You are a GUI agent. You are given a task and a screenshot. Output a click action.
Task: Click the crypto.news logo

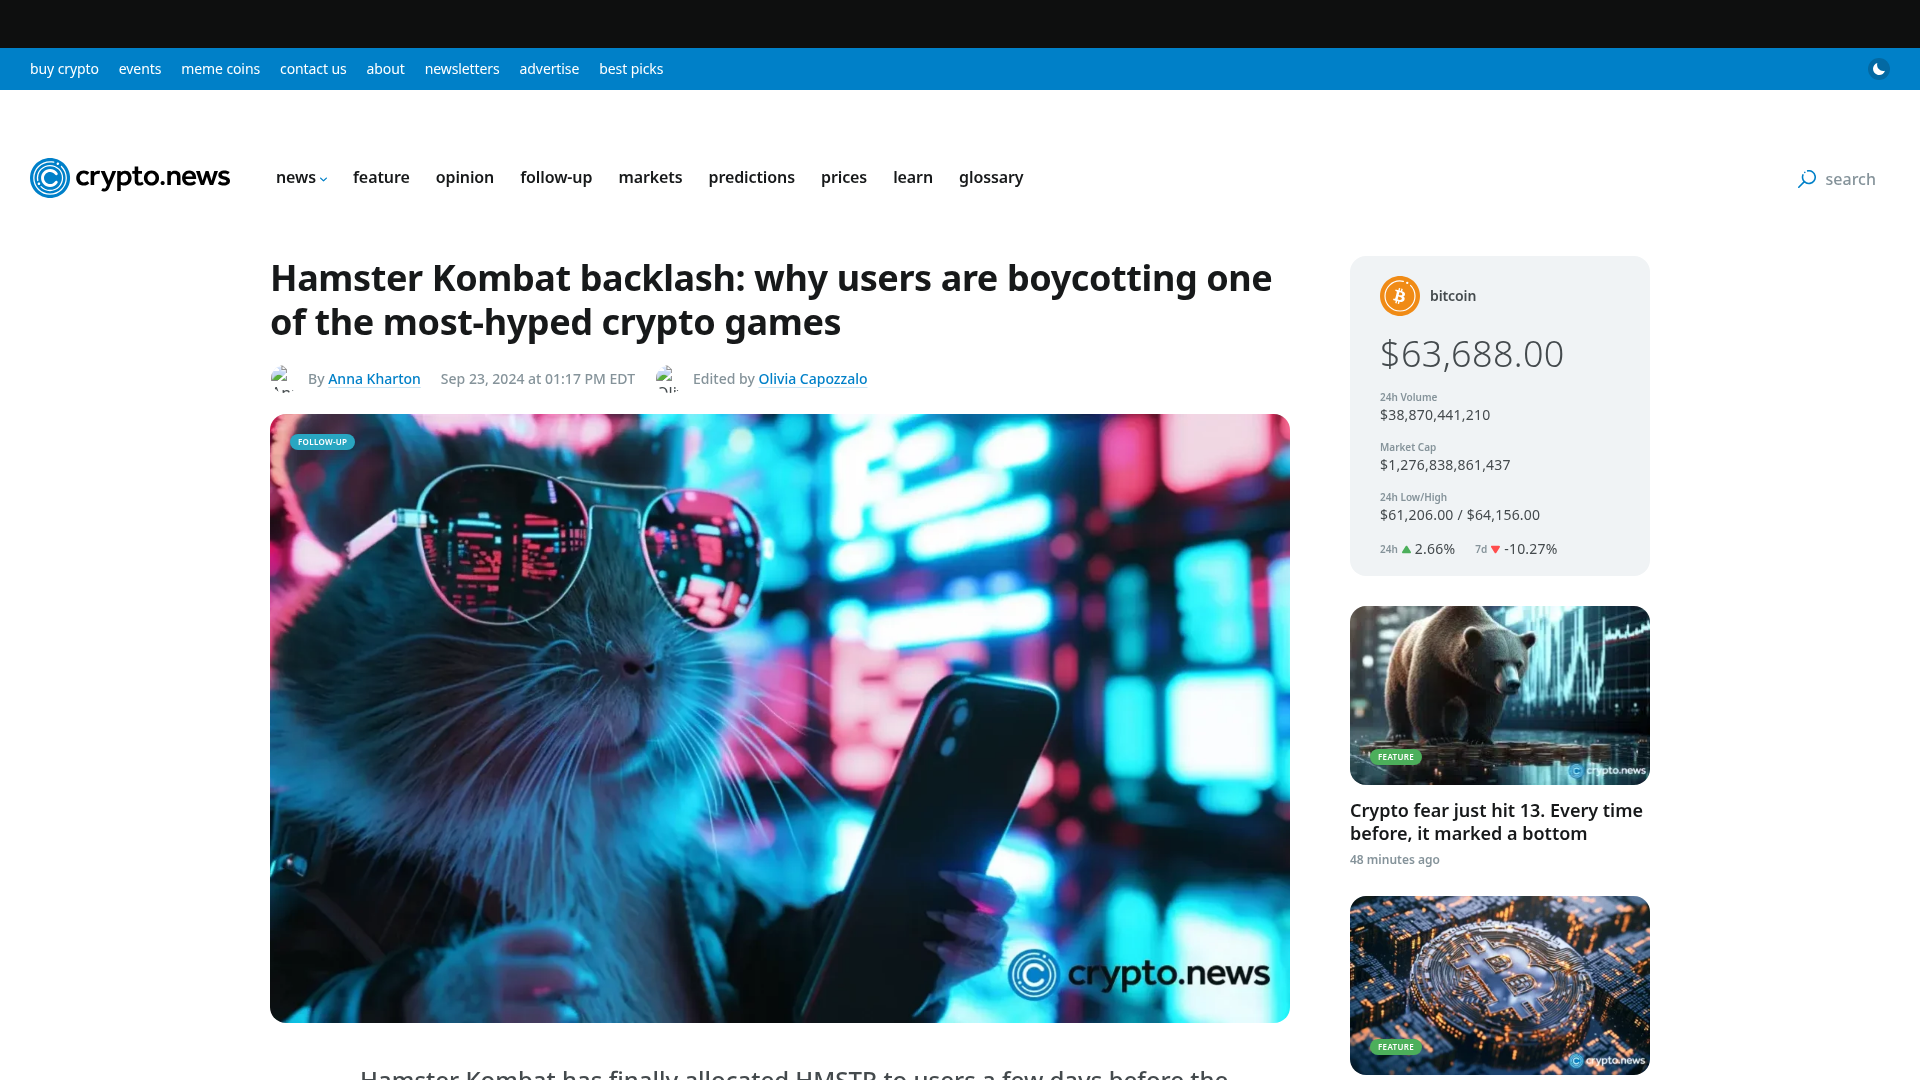tap(130, 178)
